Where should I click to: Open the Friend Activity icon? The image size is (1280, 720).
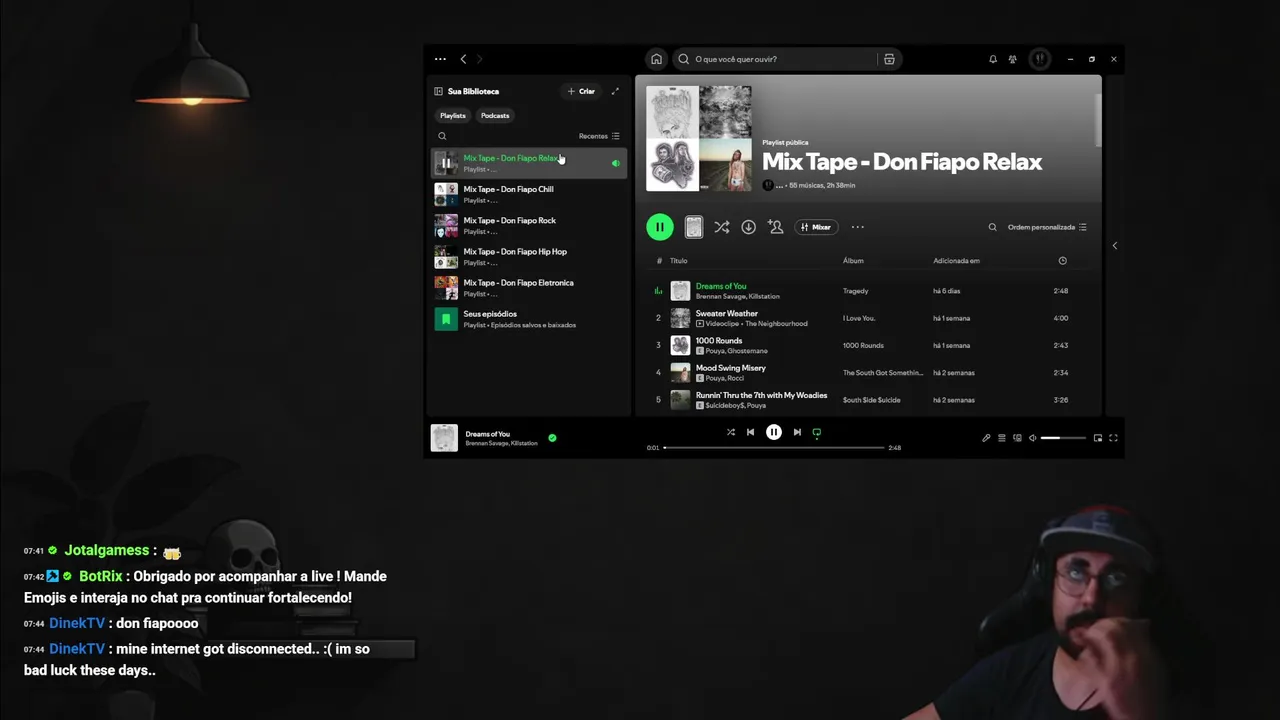1013,59
